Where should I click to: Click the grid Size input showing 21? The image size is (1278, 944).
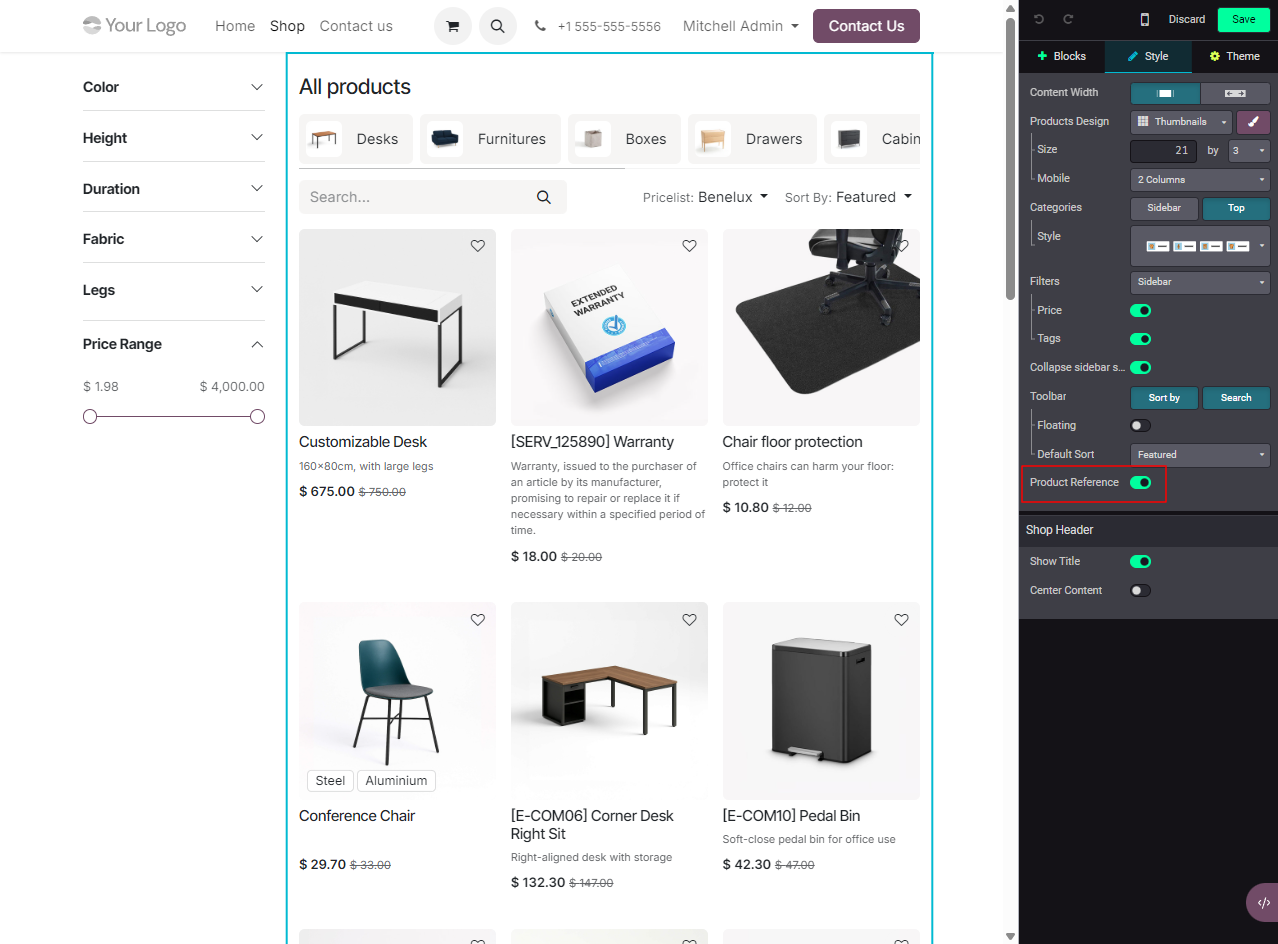[x=1163, y=151]
